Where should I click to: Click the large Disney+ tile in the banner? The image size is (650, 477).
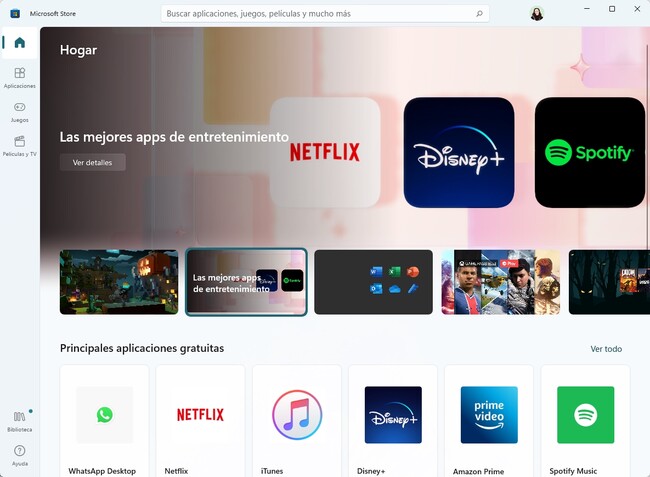coord(459,152)
